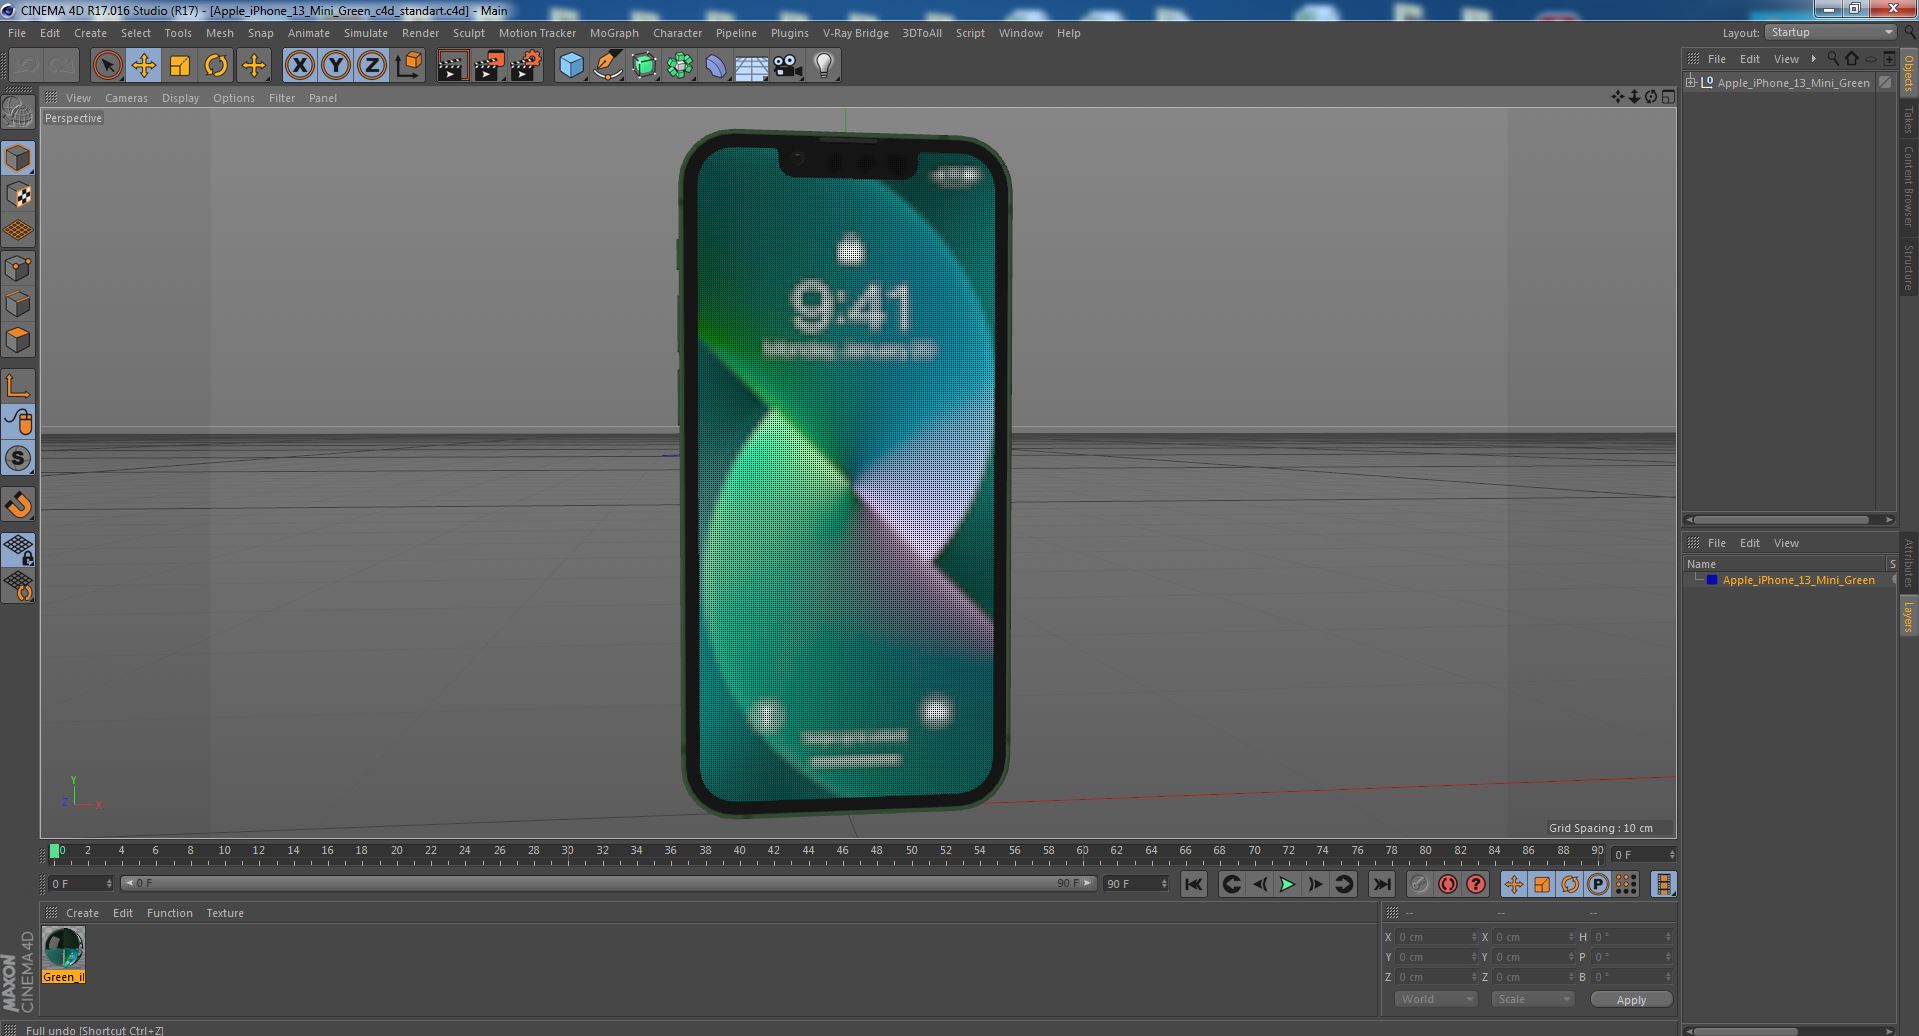Open the Array modeling objects

[x=680, y=66]
